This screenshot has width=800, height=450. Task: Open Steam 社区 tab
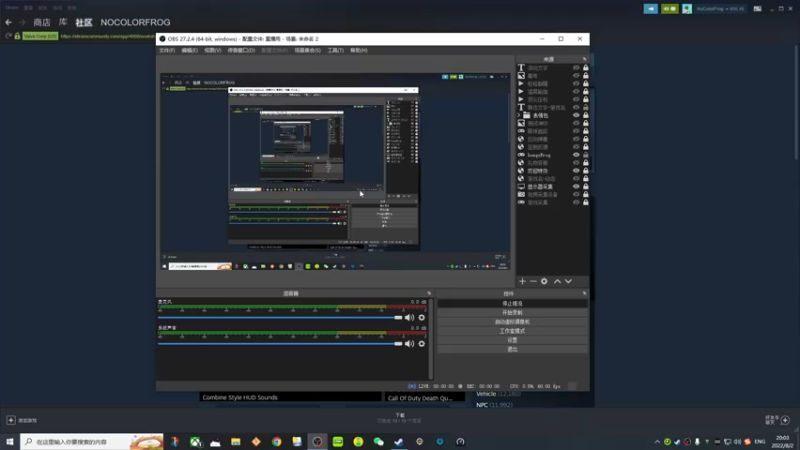(84, 22)
